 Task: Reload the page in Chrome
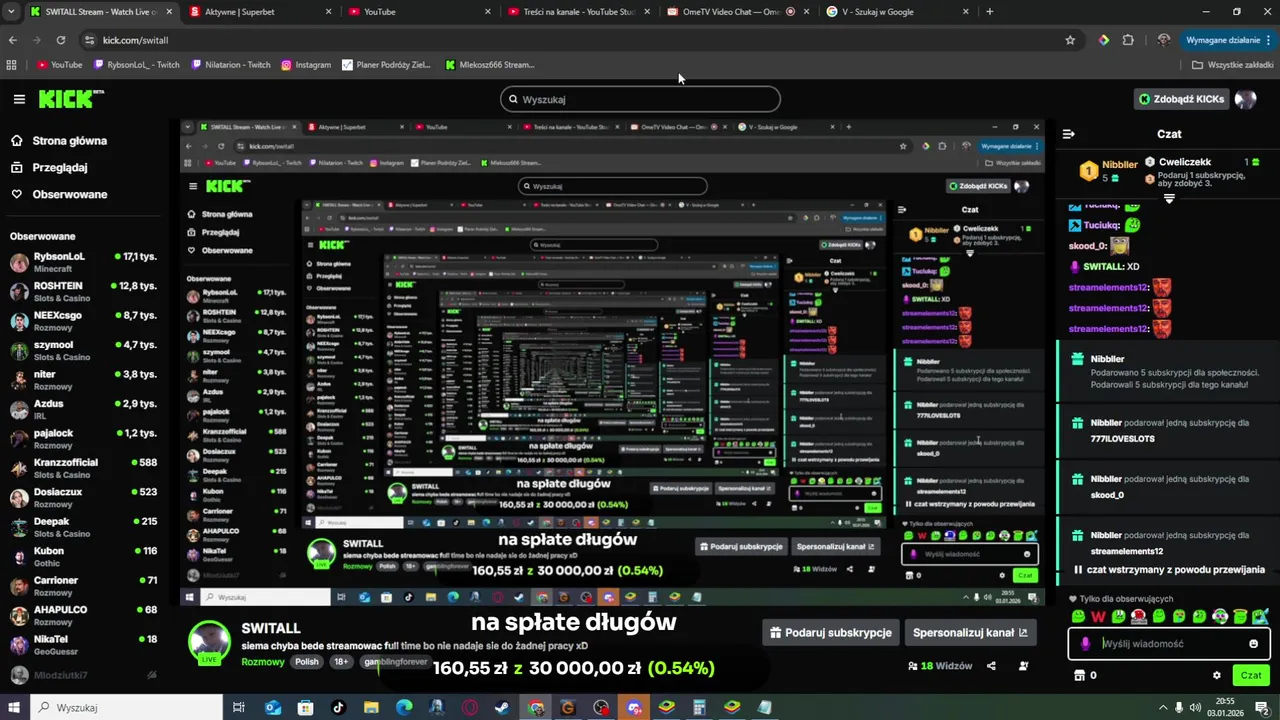coord(61,40)
